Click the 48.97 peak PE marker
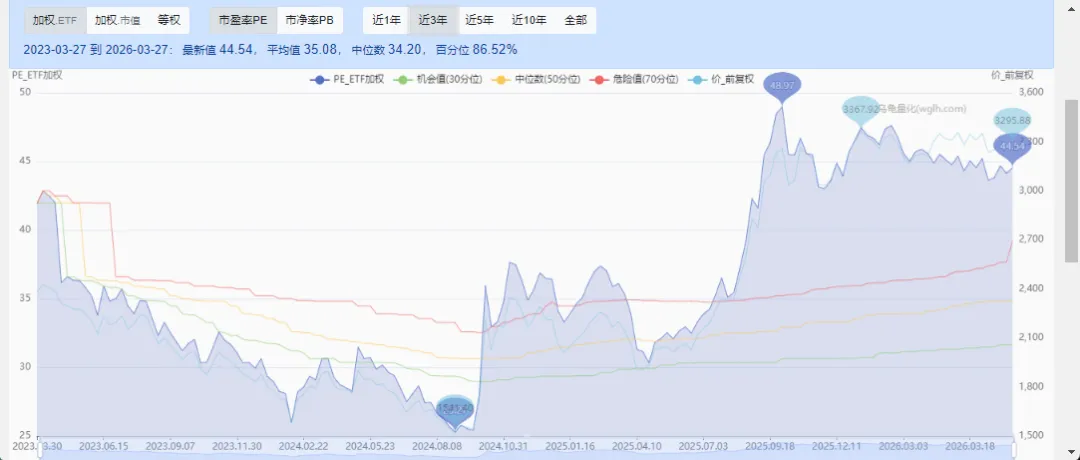 coord(782,85)
